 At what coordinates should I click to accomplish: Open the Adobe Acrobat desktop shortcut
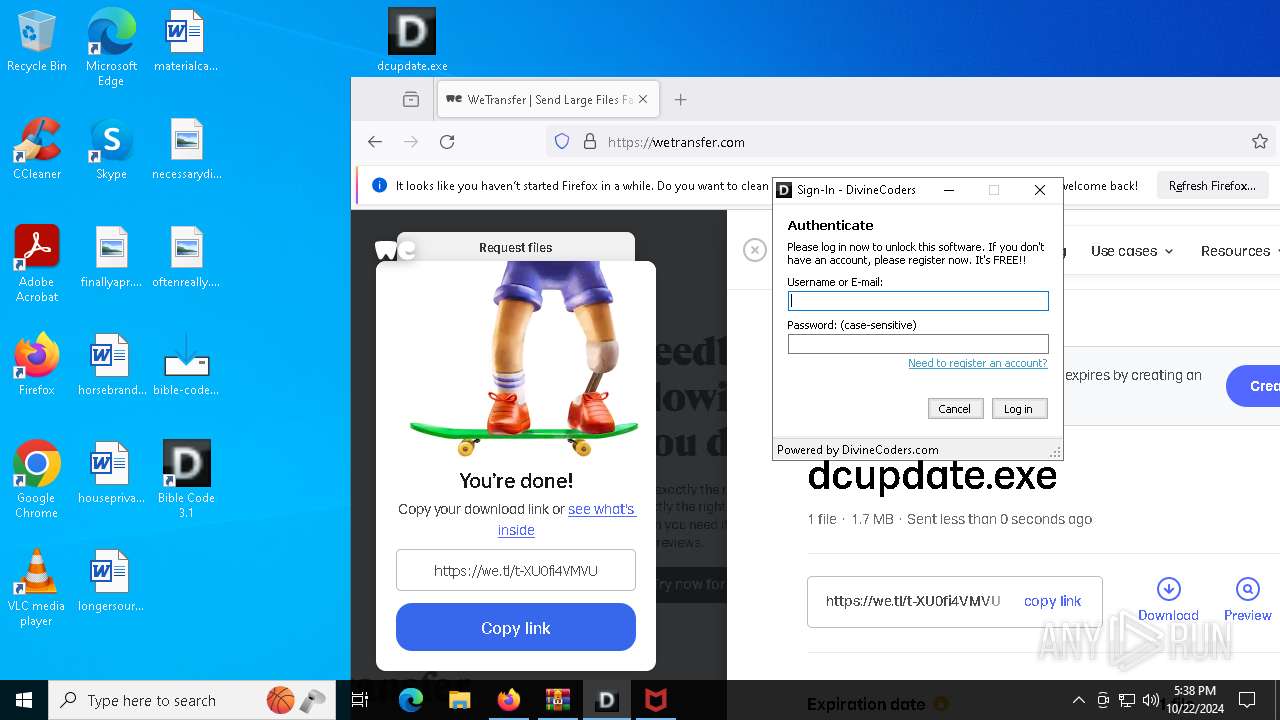pyautogui.click(x=37, y=264)
